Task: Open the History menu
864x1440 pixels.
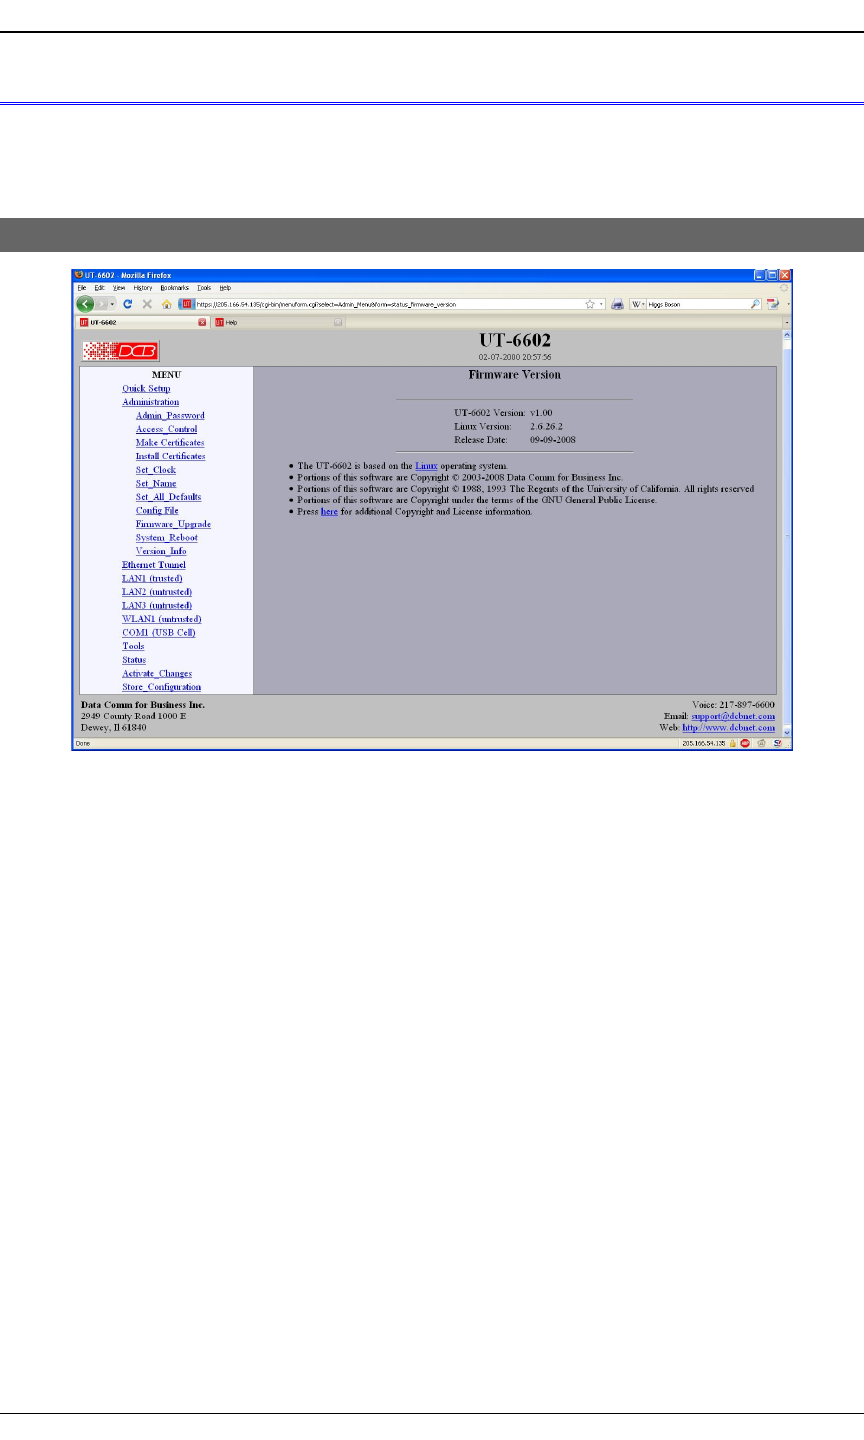Action: (142, 288)
